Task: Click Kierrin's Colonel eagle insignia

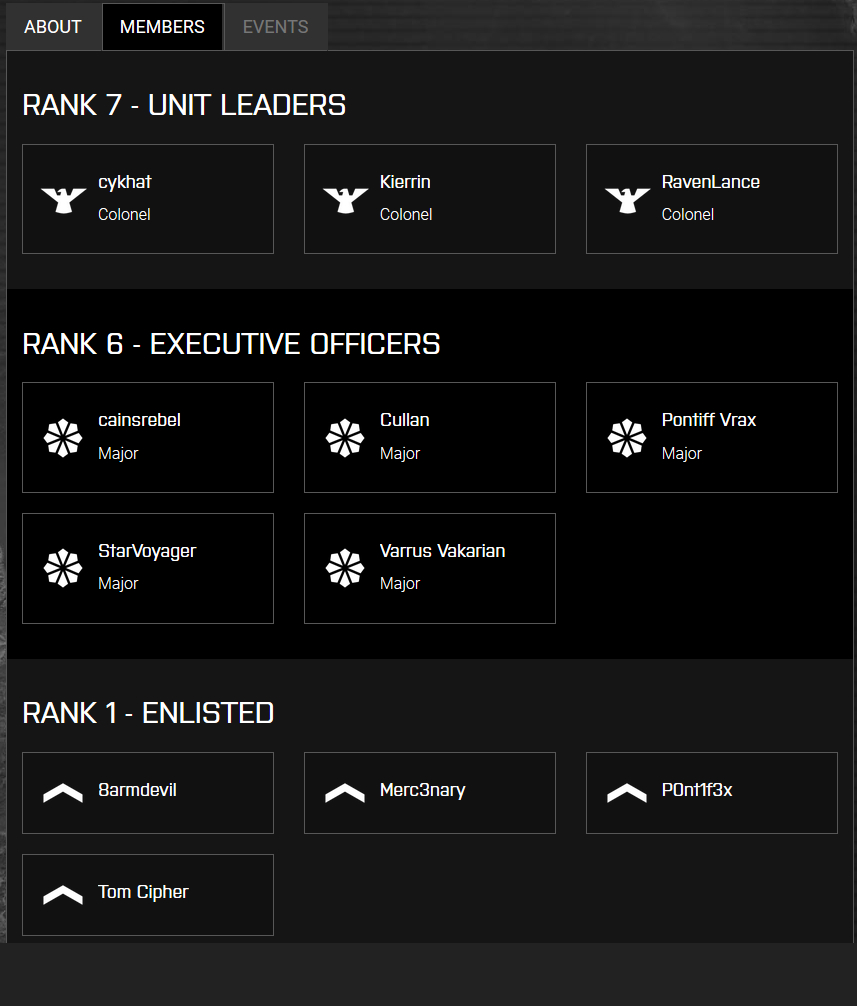Action: (x=345, y=199)
